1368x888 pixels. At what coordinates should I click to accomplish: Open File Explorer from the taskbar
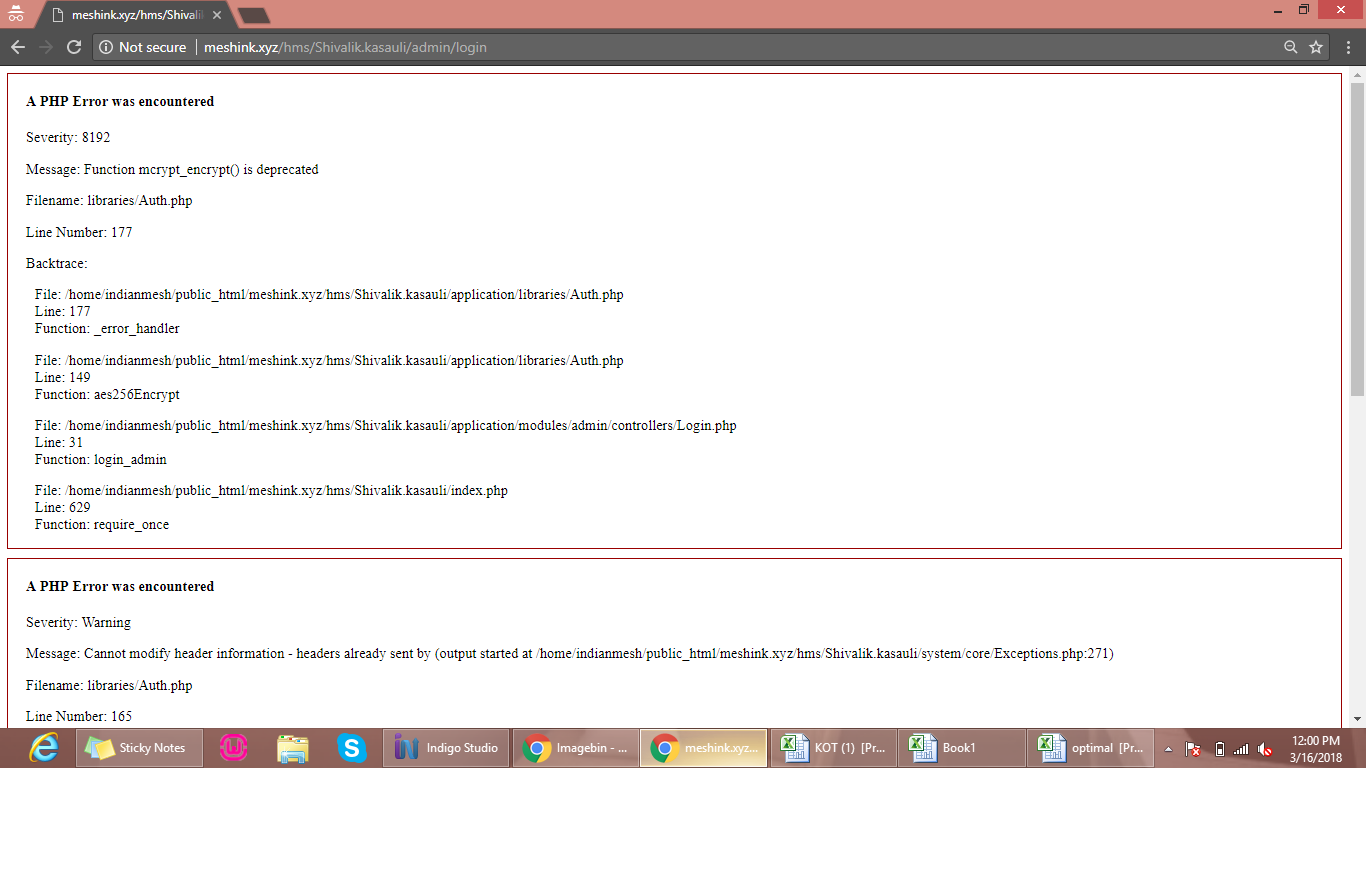tap(293, 748)
